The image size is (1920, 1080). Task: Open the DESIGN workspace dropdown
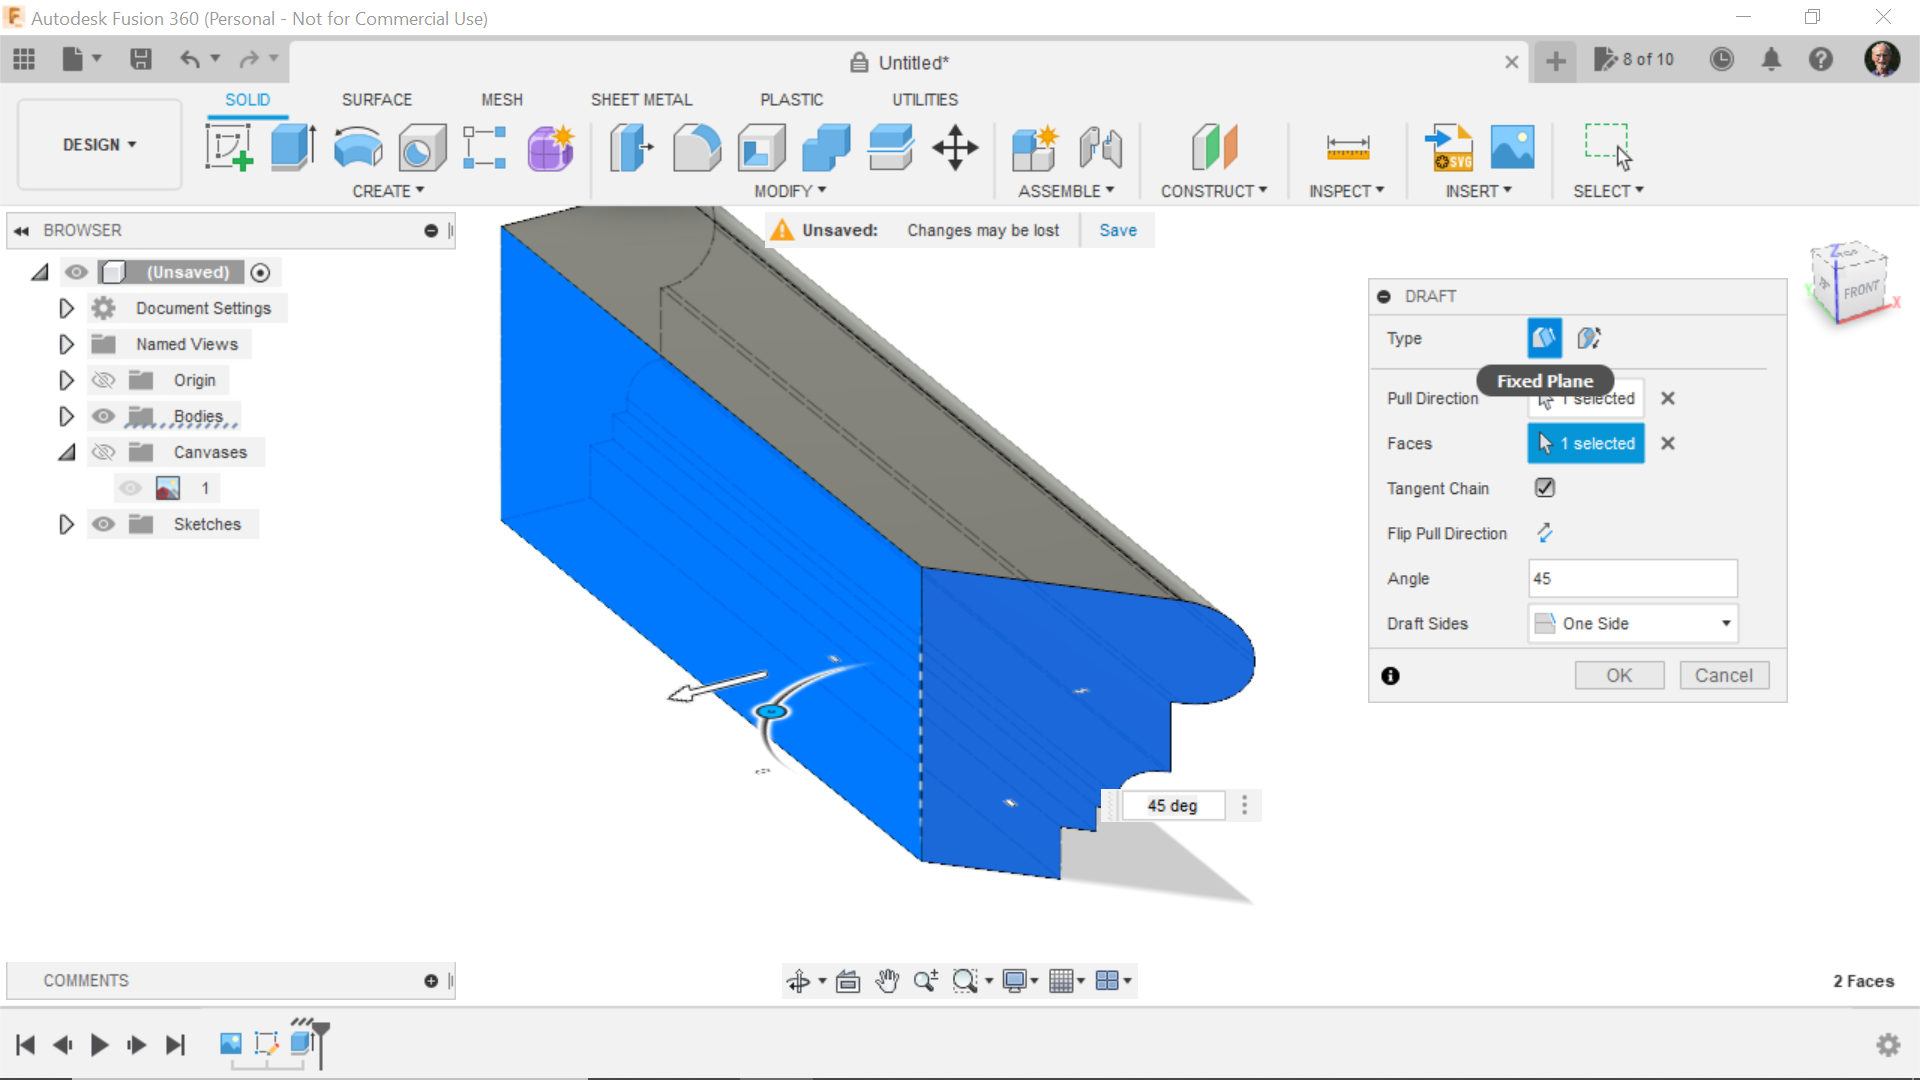tap(99, 145)
